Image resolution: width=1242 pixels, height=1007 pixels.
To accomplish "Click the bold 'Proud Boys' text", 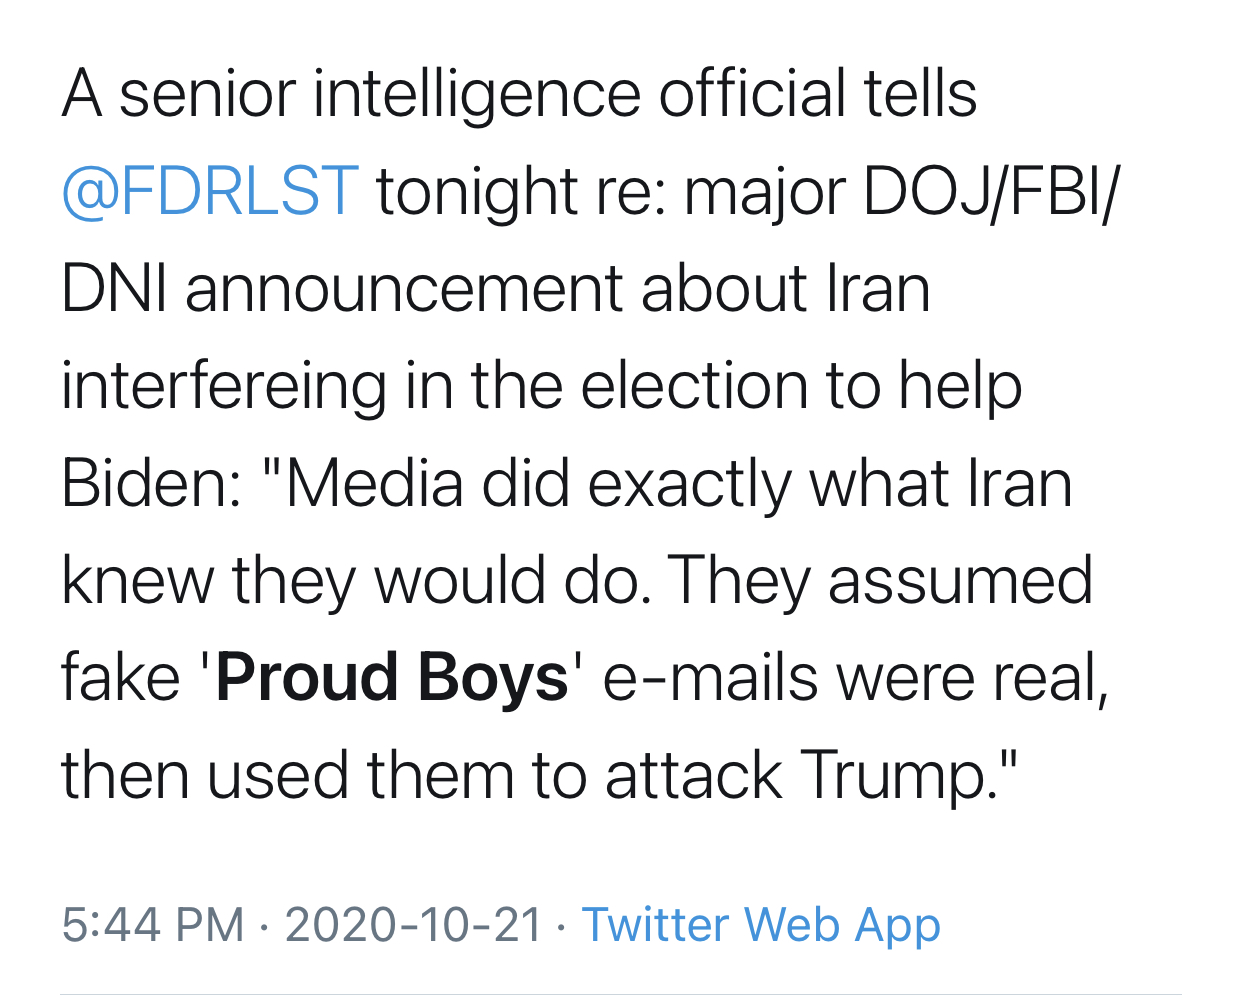I will [392, 678].
